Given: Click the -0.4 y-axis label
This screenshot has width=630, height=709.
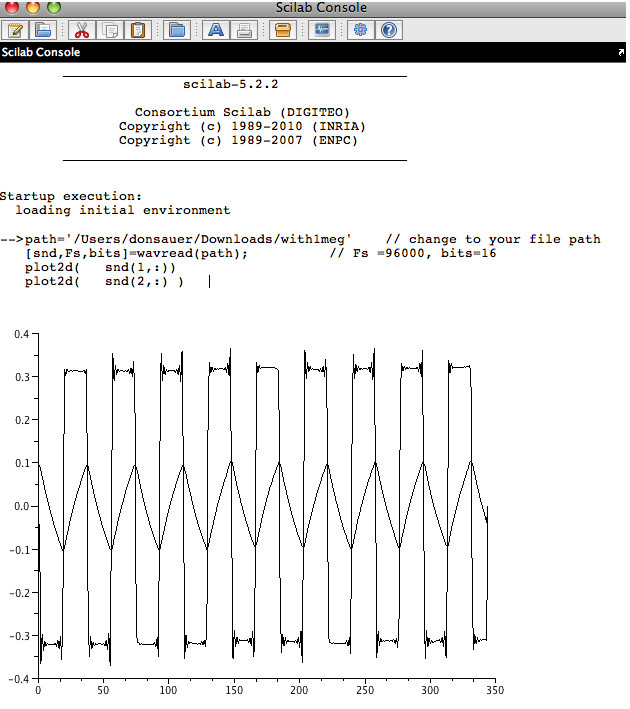Looking at the screenshot, I should (x=19, y=679).
